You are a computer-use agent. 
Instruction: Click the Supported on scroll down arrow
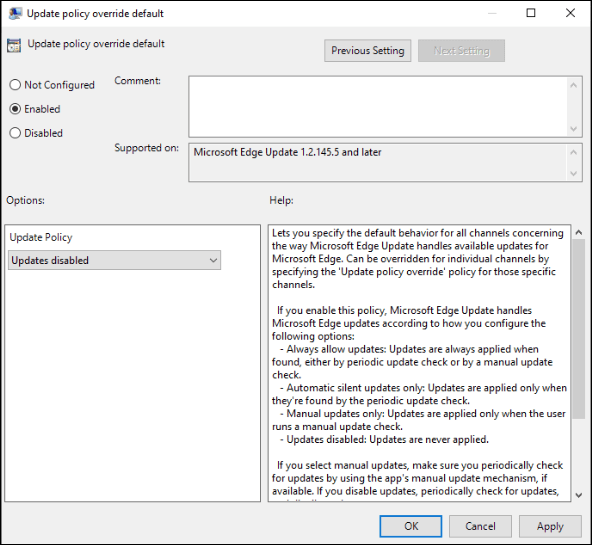pyautogui.click(x=574, y=173)
